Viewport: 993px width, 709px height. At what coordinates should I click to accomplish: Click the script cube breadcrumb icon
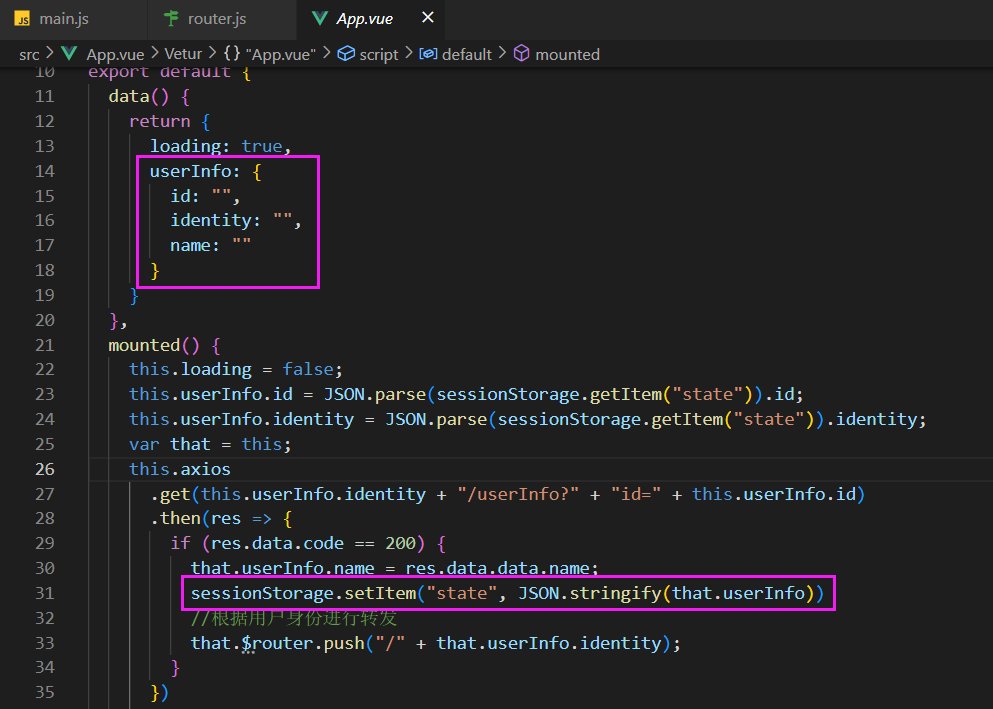[x=346, y=53]
